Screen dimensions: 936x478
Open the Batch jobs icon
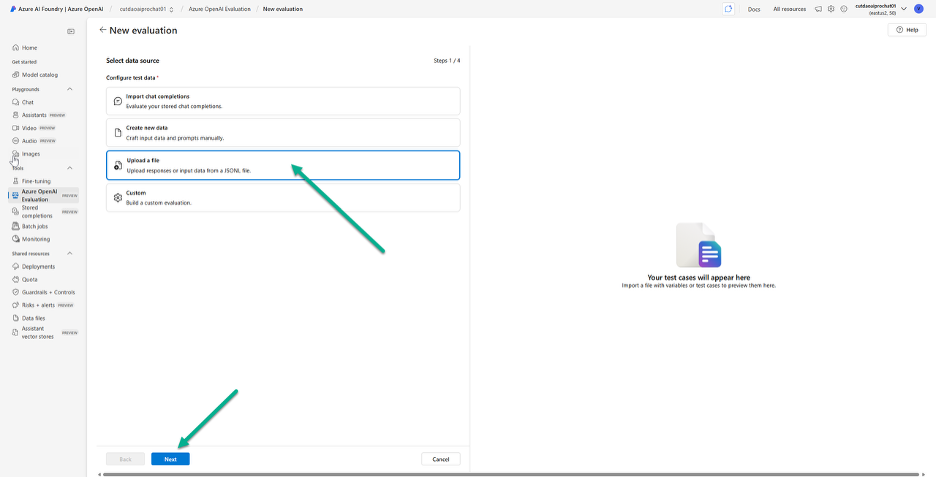[x=16, y=226]
